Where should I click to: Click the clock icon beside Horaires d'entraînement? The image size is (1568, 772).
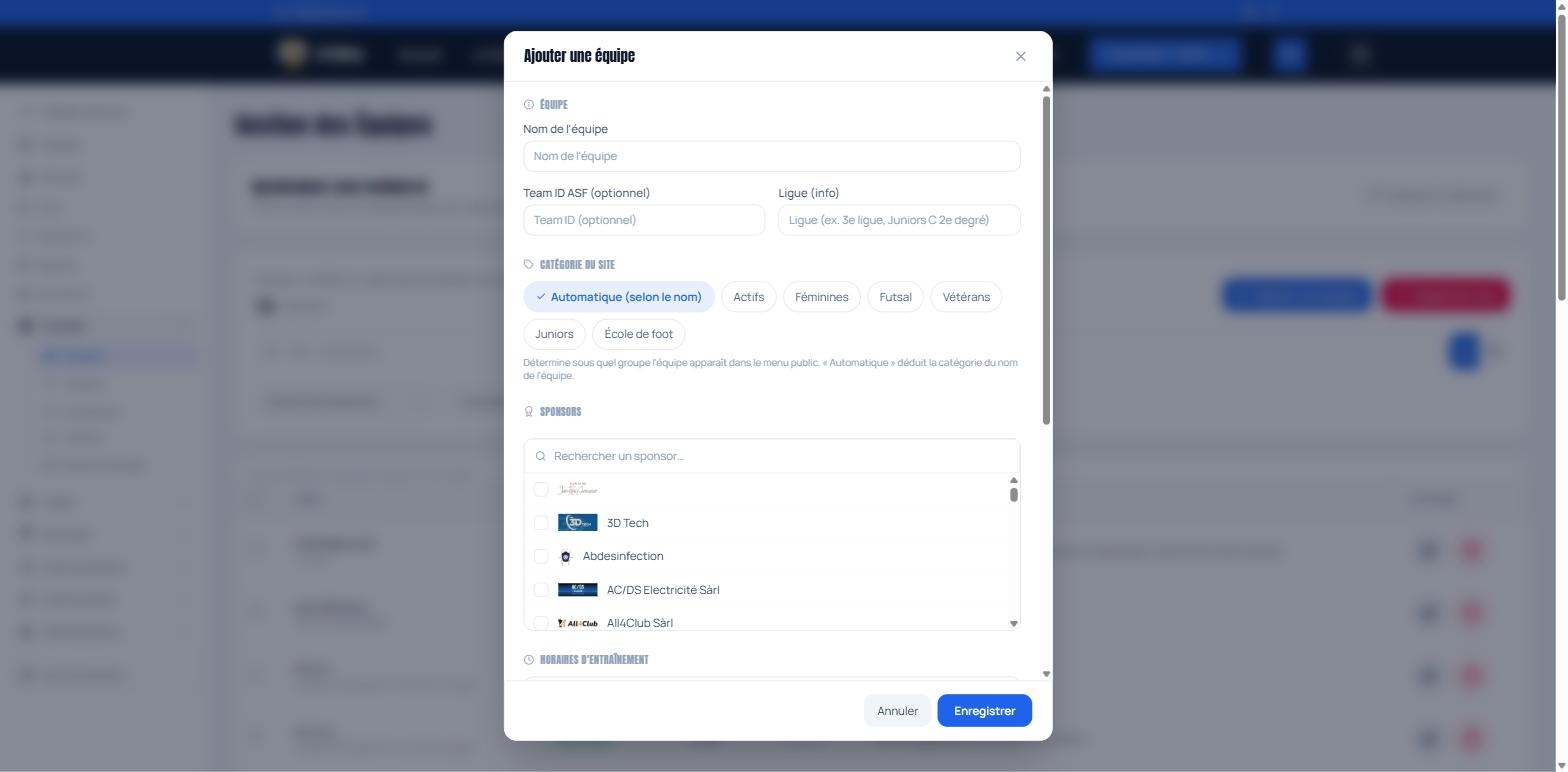coord(529,660)
